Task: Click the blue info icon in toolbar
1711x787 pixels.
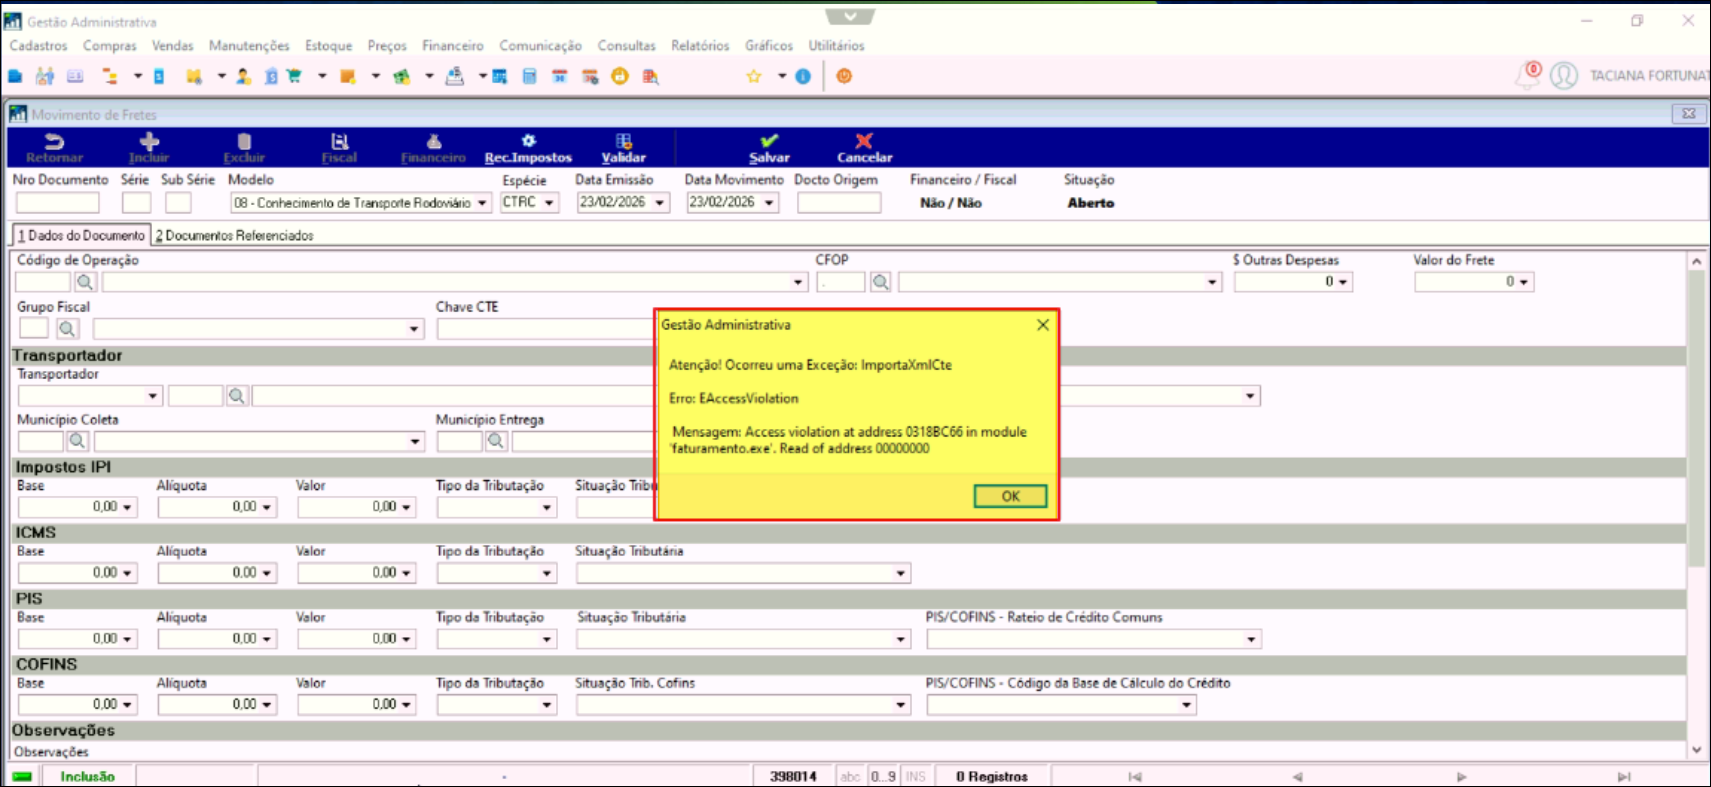Action: [803, 76]
